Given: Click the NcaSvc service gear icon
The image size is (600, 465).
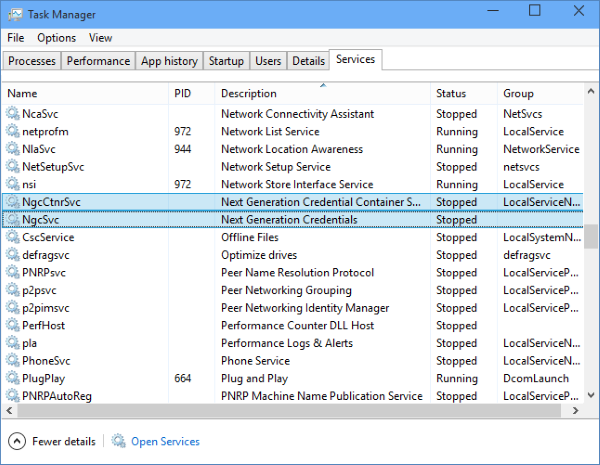Looking at the screenshot, I should tap(13, 114).
